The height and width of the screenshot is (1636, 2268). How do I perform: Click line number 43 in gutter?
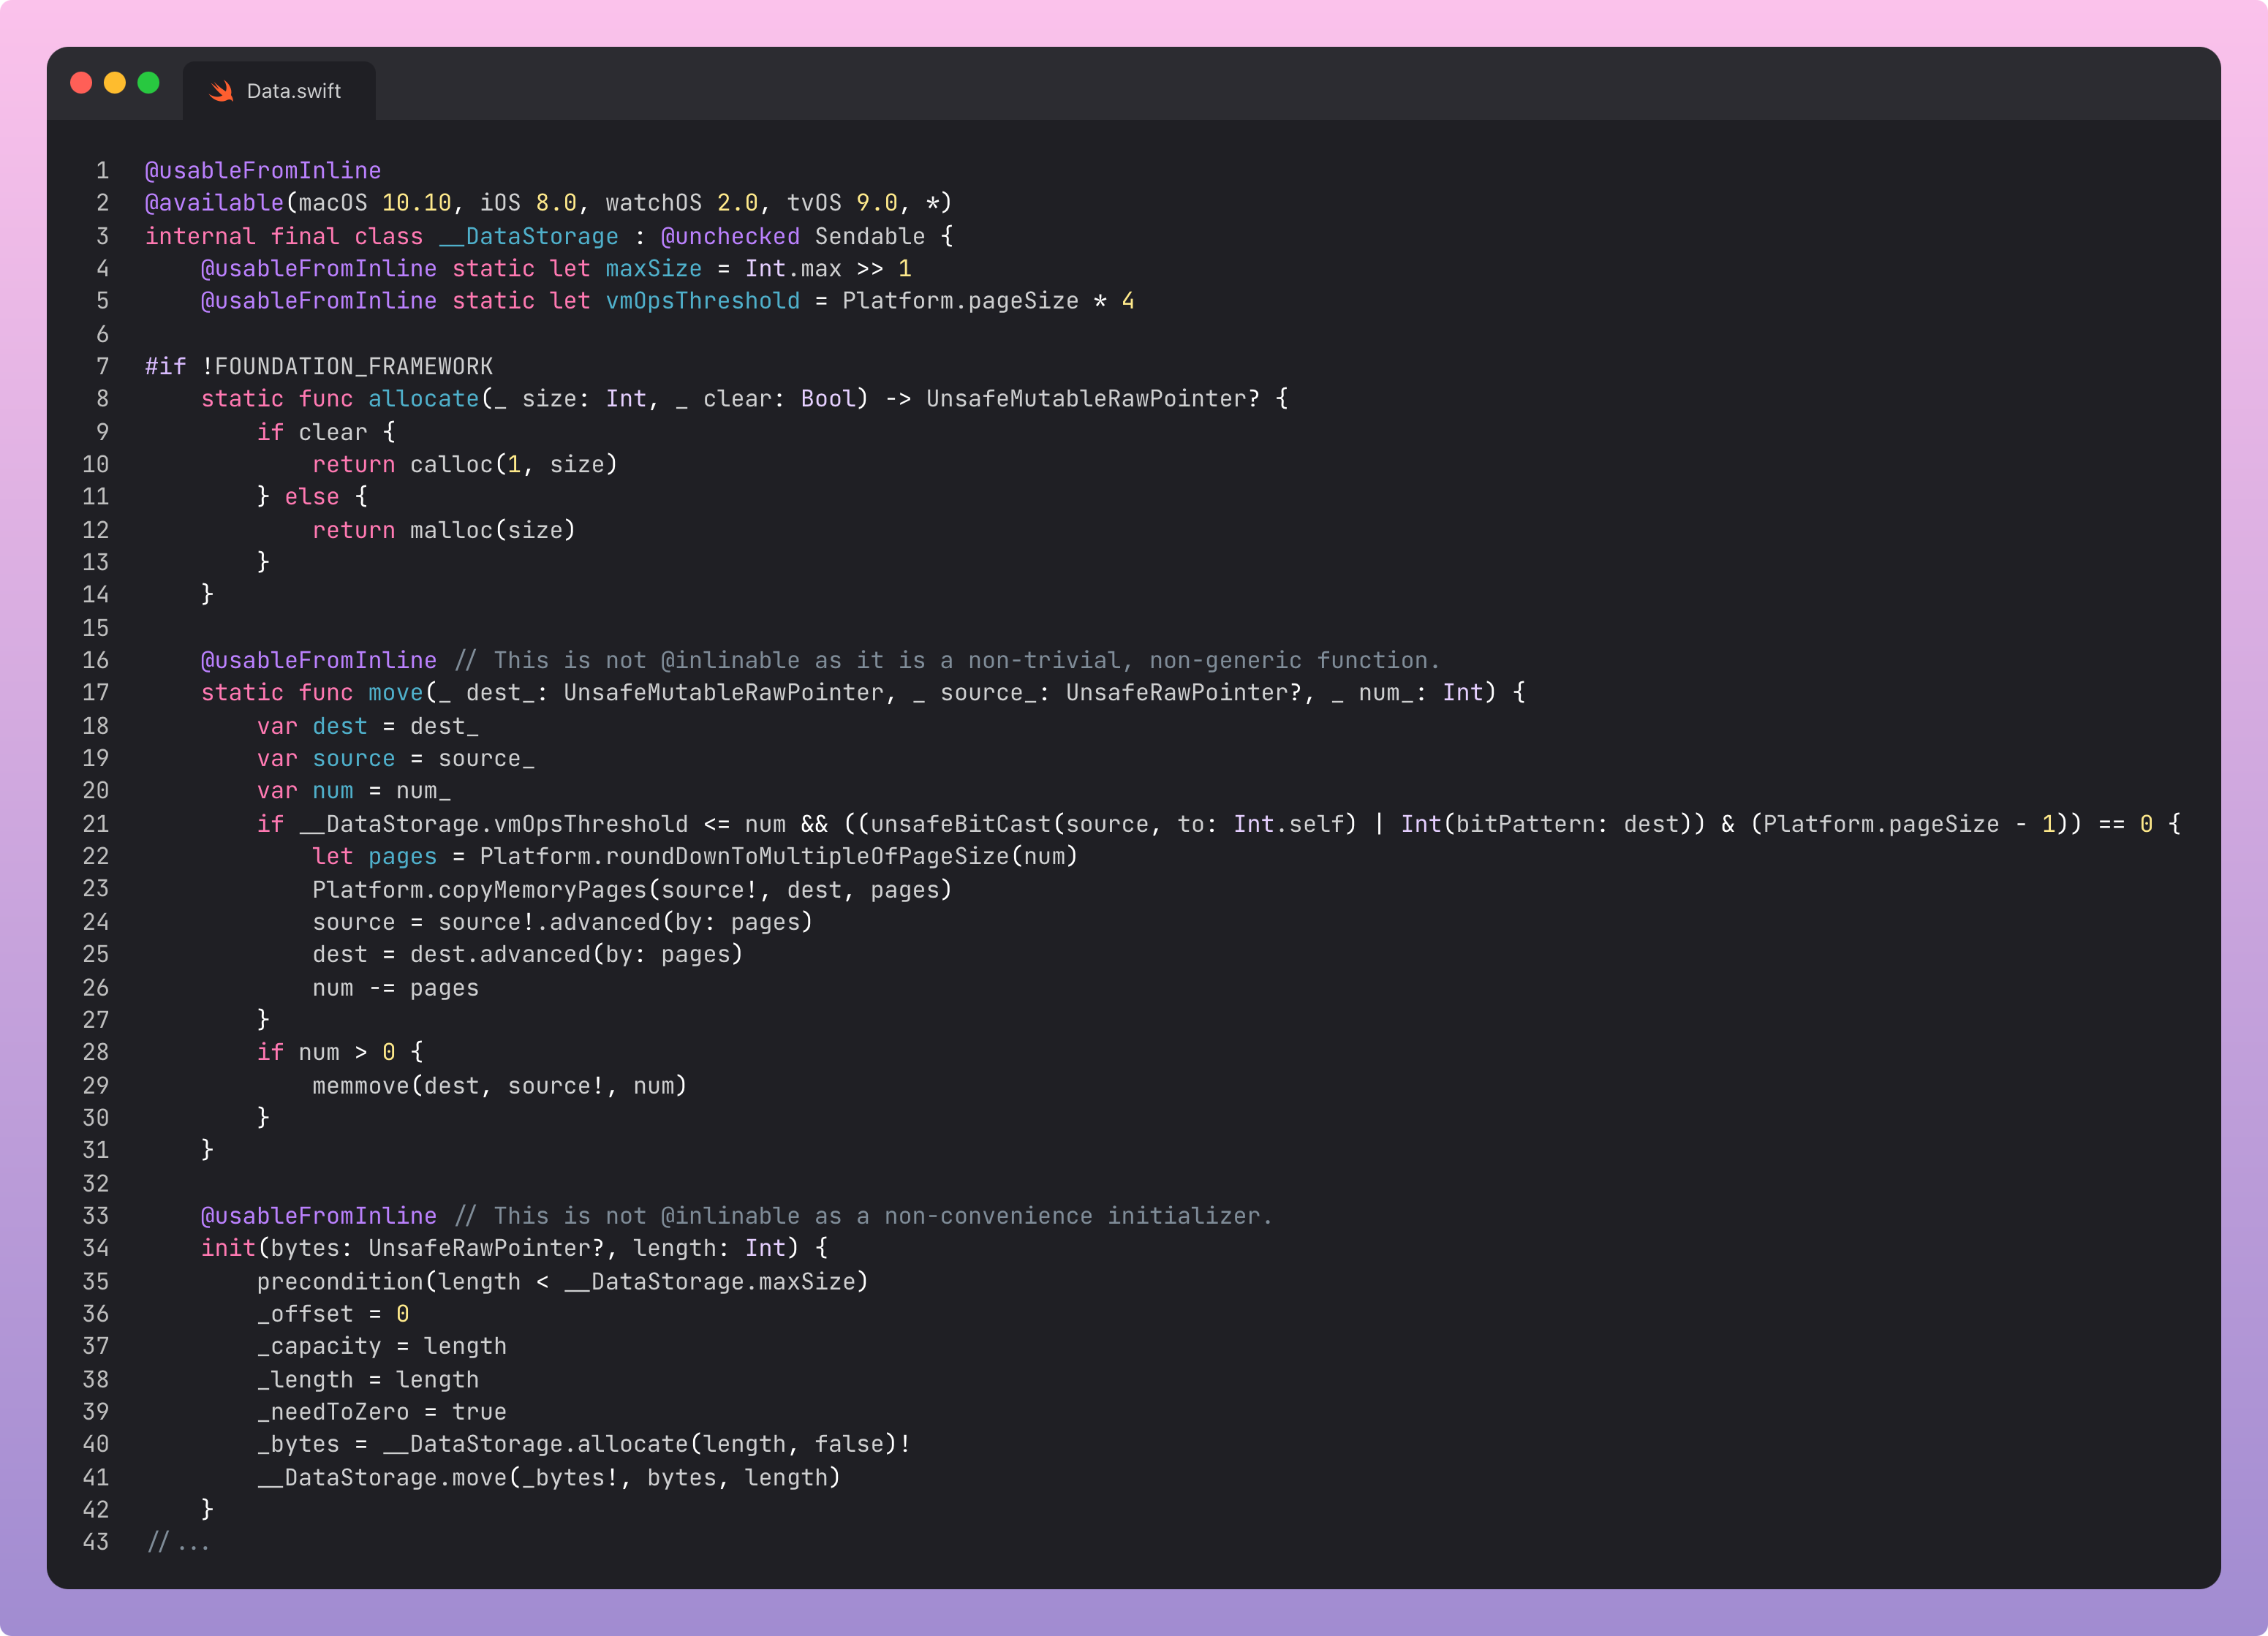[x=96, y=1542]
